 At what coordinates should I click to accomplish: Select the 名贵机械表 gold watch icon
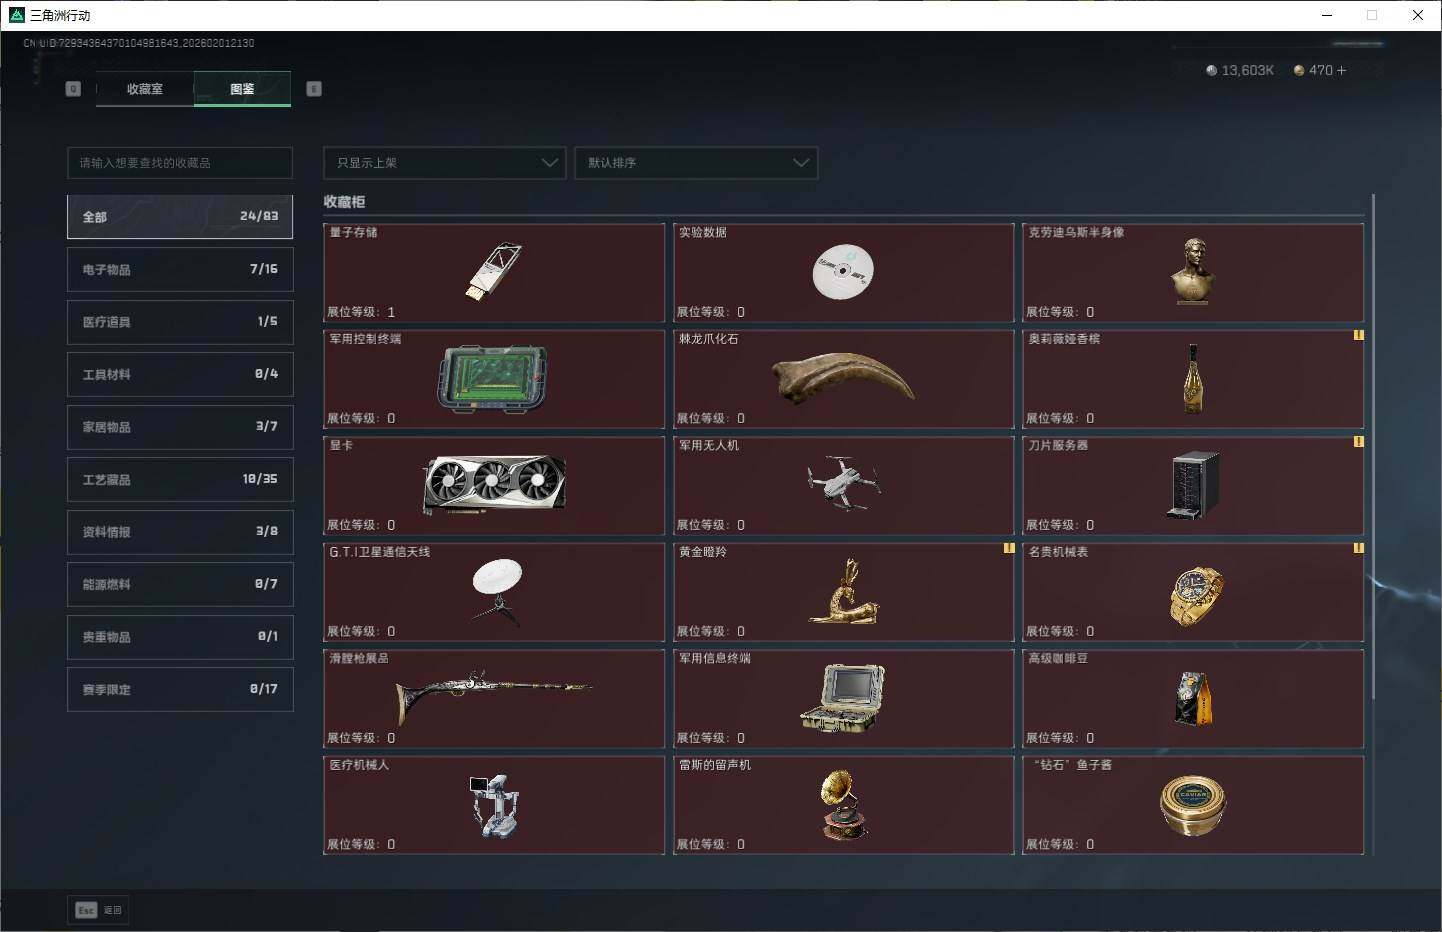(1196, 596)
